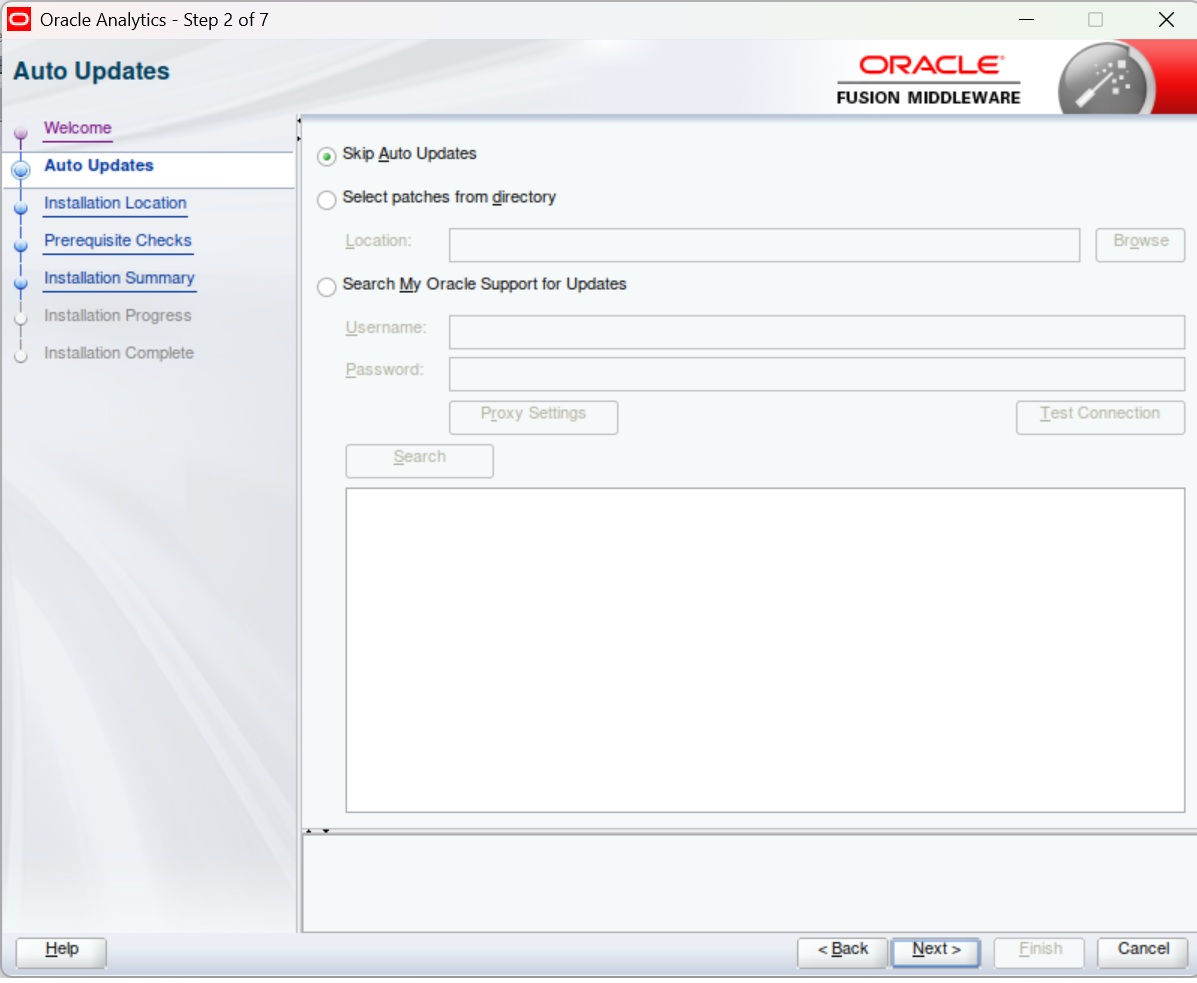Click the Installation Complete step bullet
This screenshot has height=983, width=1197.
pyautogui.click(x=21, y=357)
